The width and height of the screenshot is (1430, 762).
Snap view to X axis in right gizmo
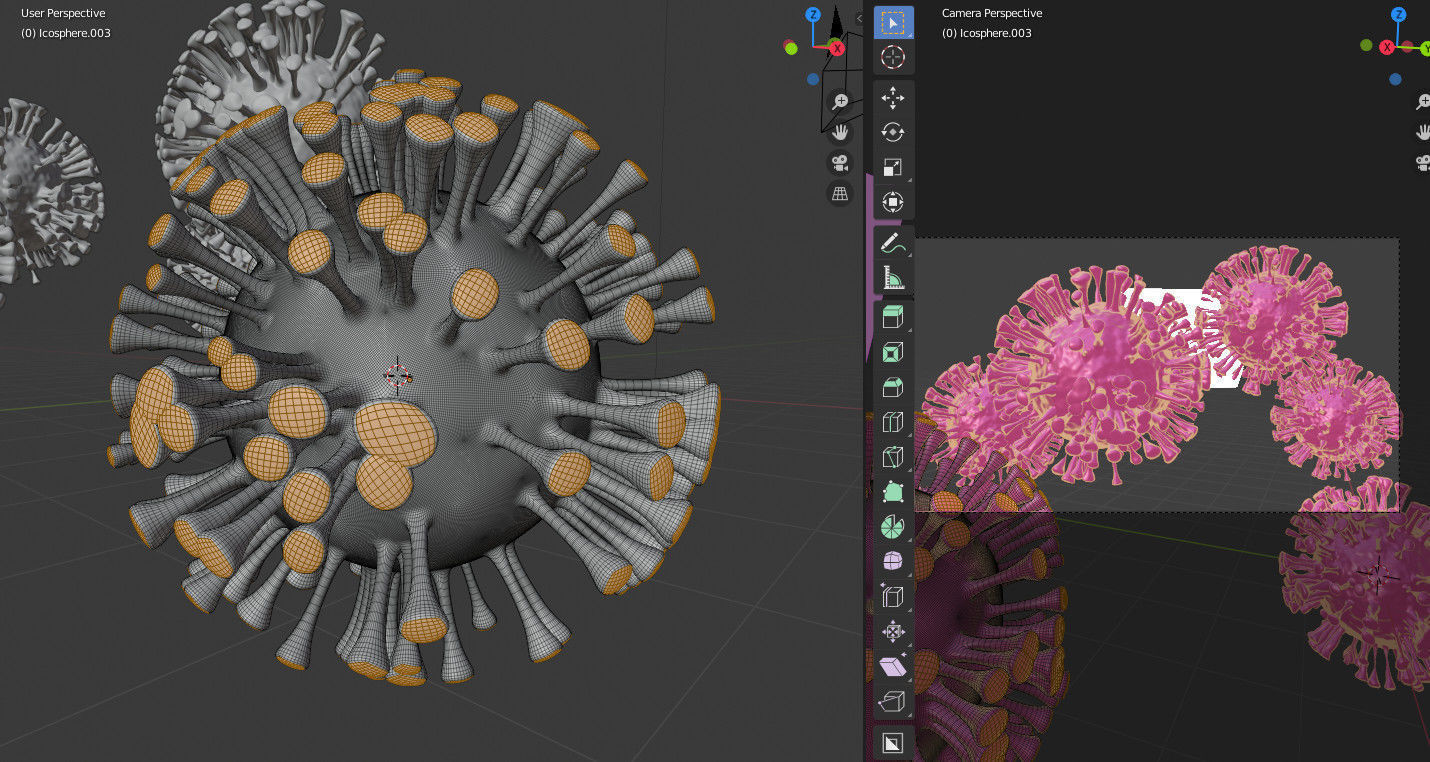tap(1388, 47)
